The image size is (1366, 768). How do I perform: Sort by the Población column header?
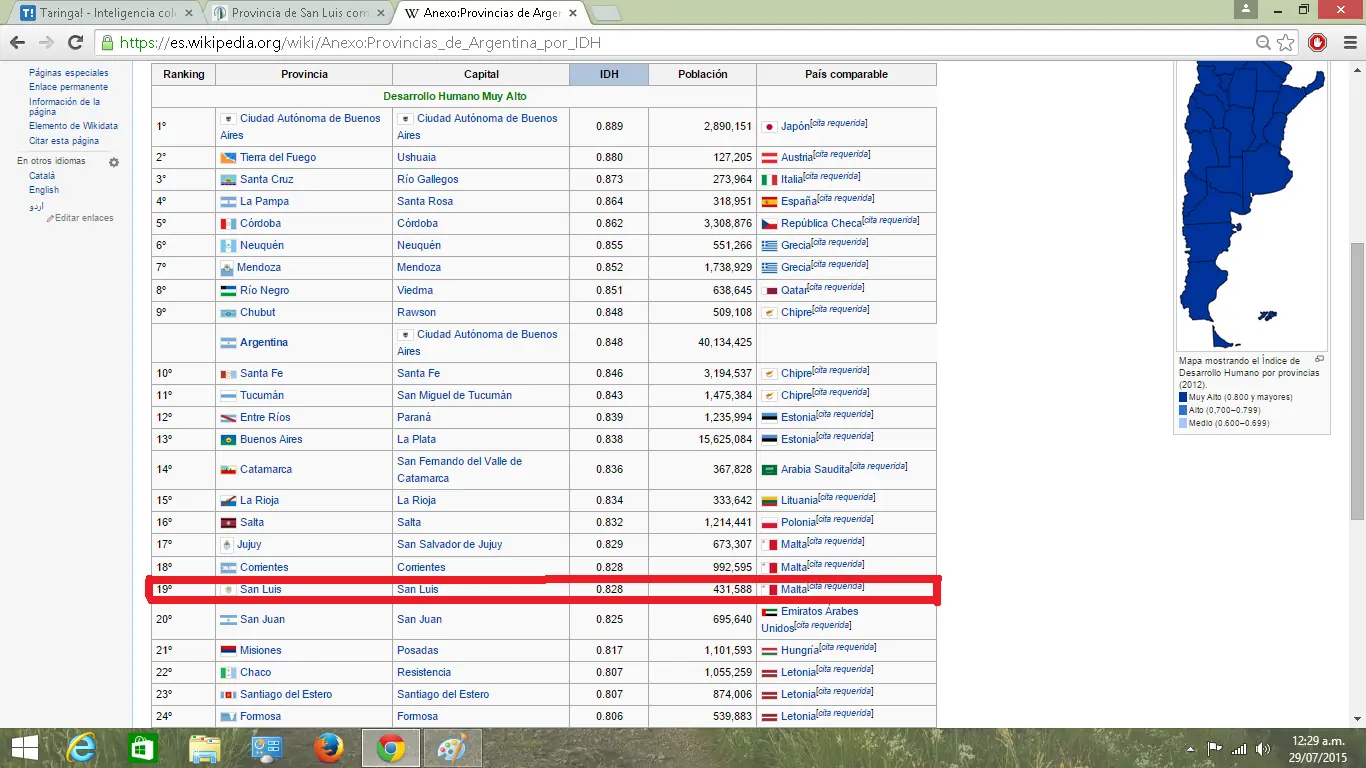pos(703,74)
